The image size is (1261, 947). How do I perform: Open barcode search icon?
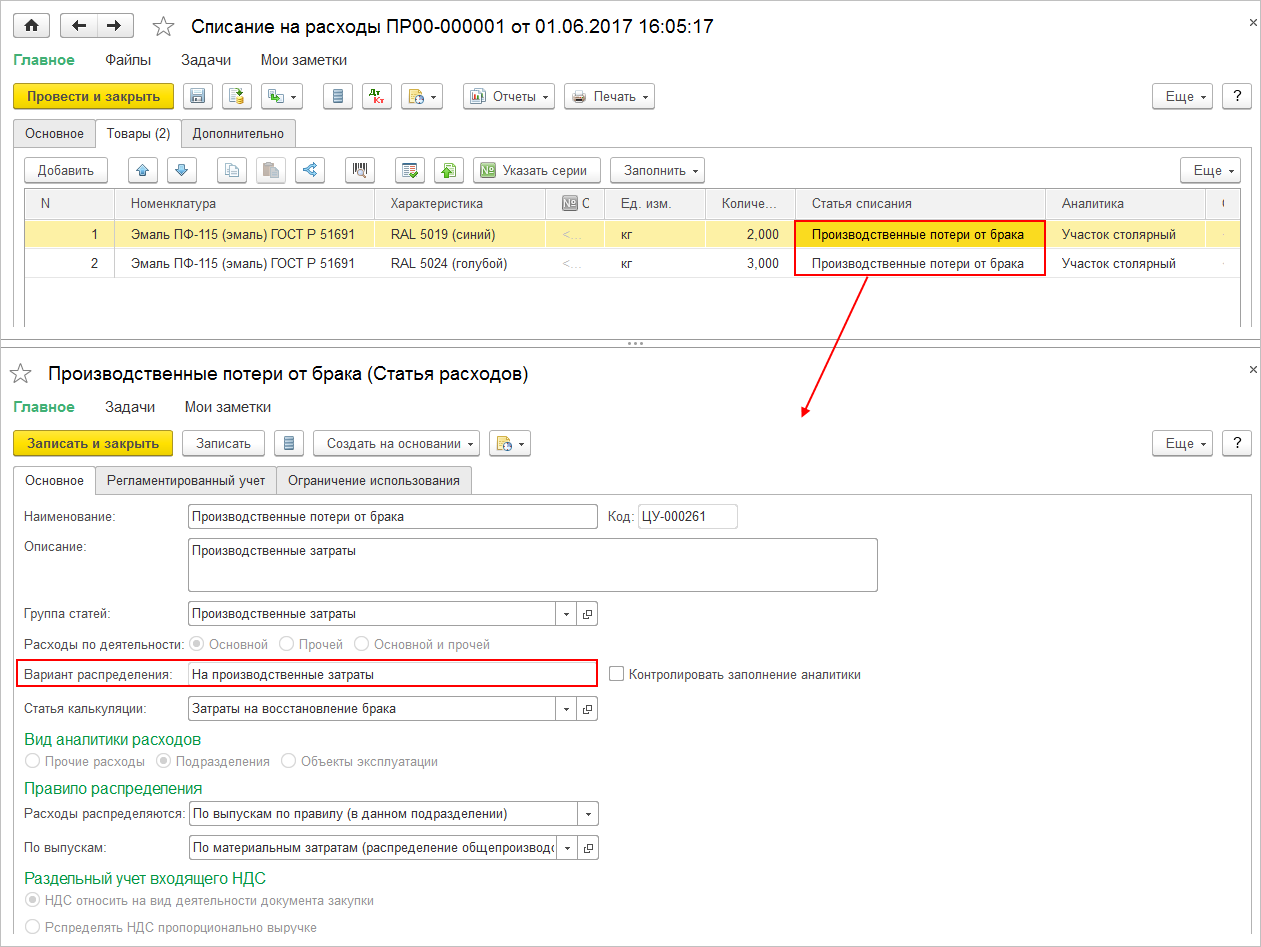[x=360, y=170]
